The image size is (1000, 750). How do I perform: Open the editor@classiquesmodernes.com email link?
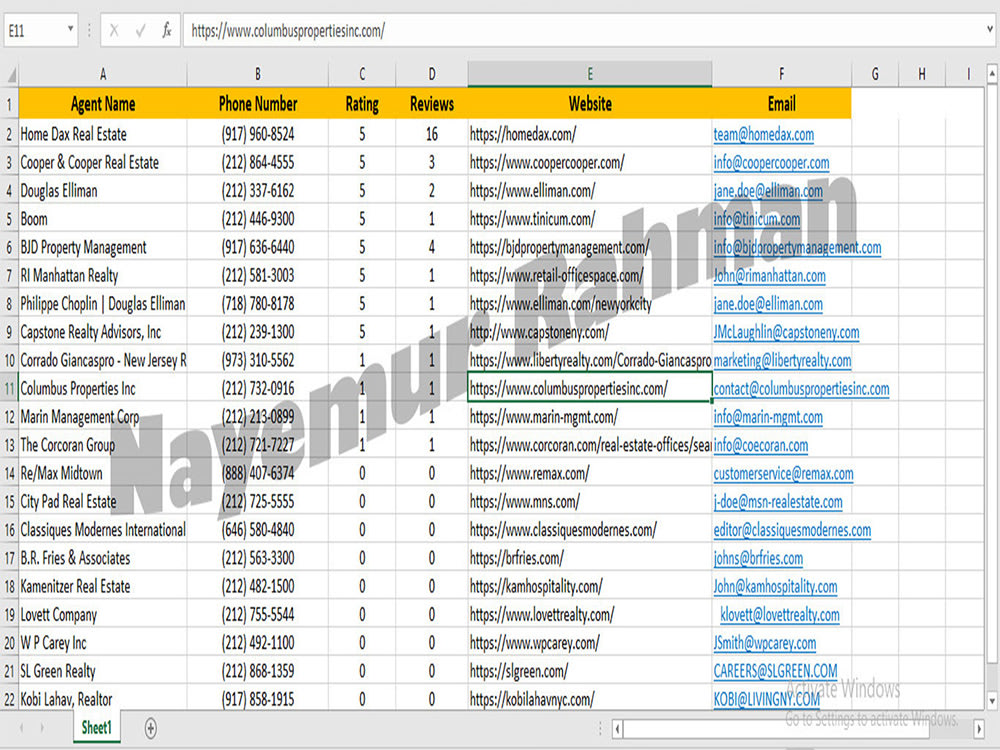click(792, 530)
